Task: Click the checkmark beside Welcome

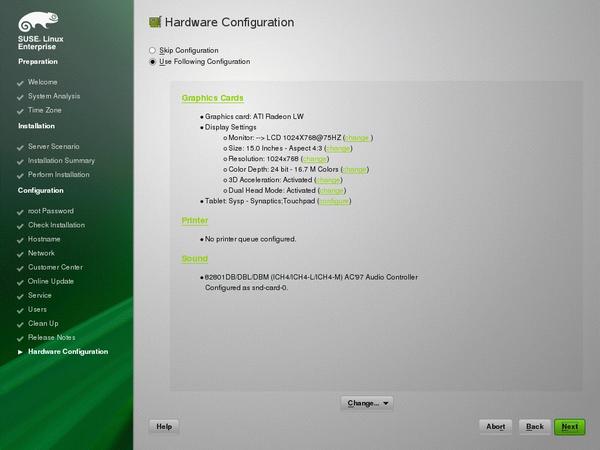Action: pyautogui.click(x=20, y=83)
